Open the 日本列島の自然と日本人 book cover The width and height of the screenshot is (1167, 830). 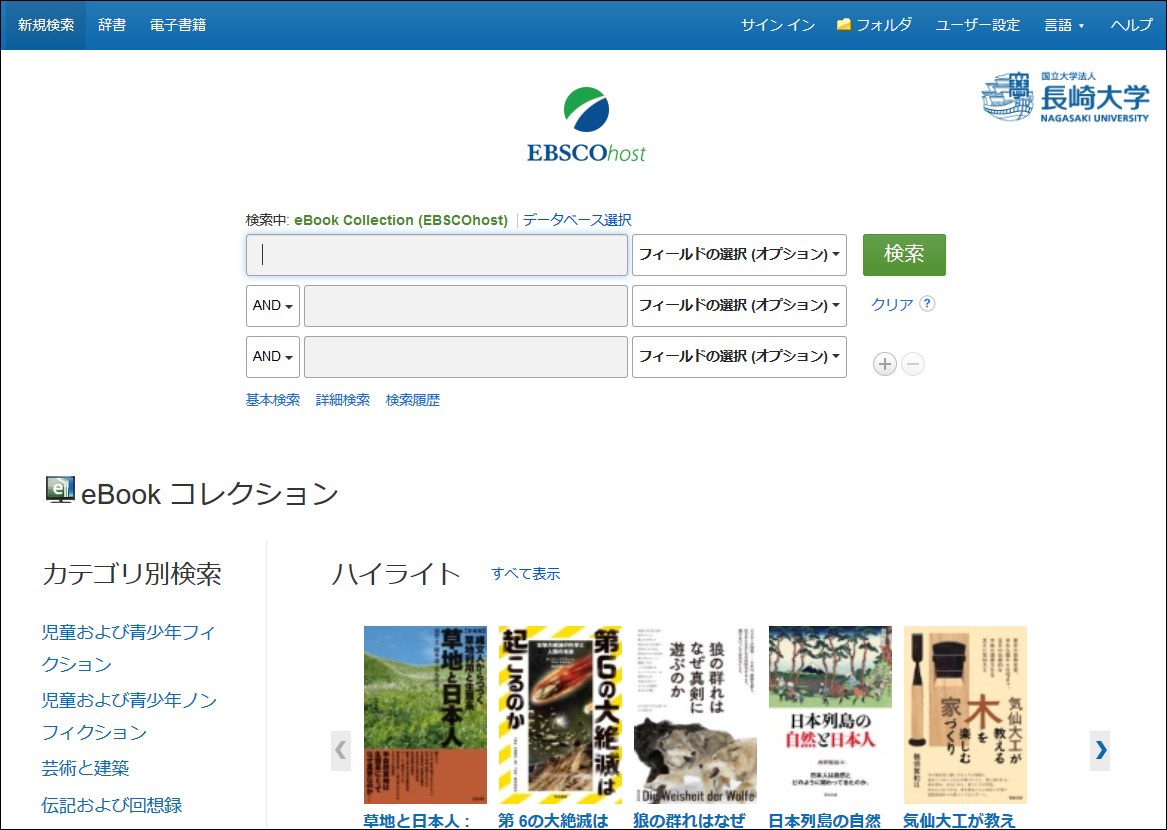tap(830, 715)
